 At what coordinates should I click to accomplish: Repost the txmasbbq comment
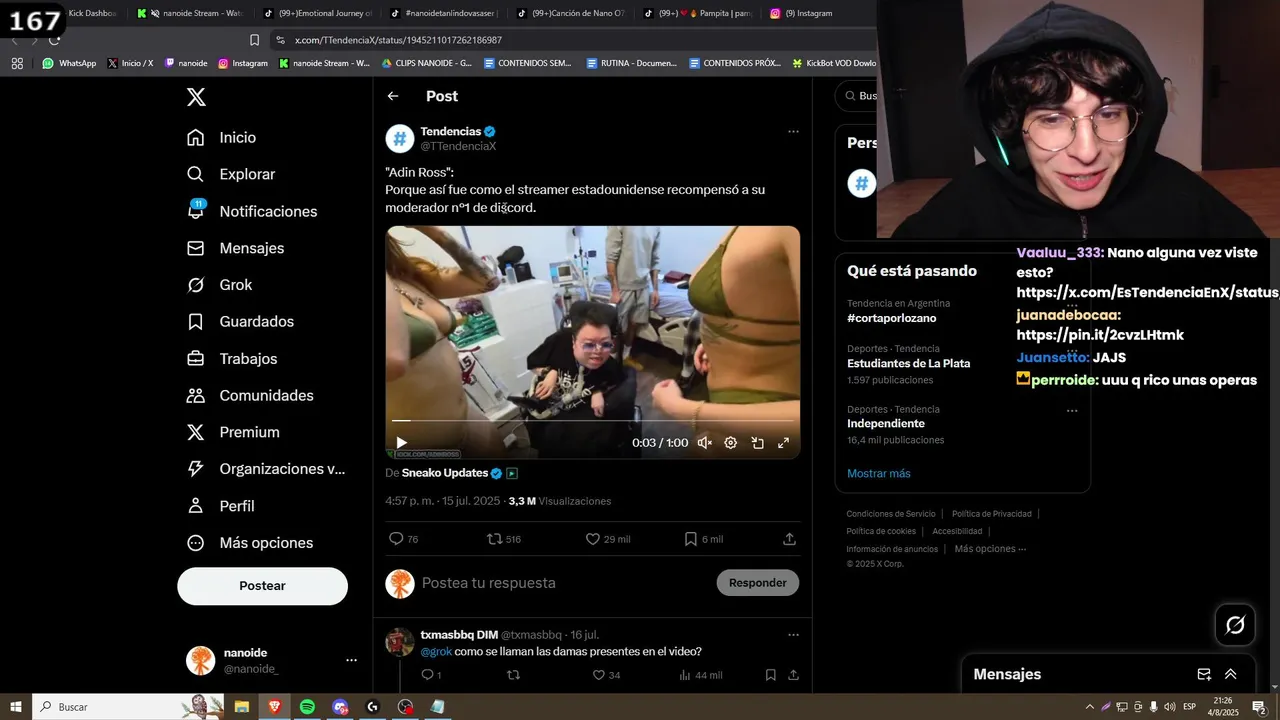pos(513,675)
